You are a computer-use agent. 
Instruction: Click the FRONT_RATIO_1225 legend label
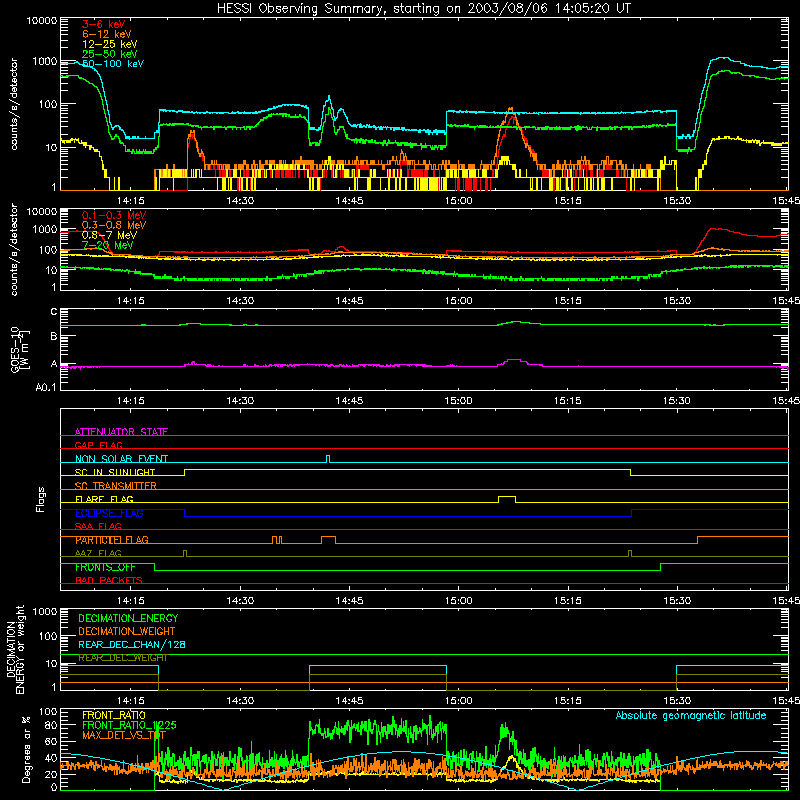[x=129, y=725]
